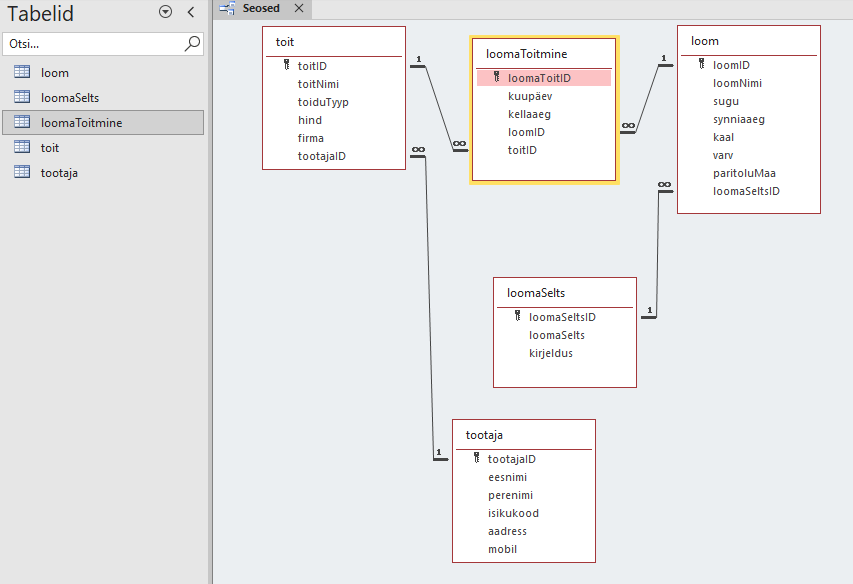The image size is (853, 584).
Task: Close the Seosed tab
Action: 299,8
